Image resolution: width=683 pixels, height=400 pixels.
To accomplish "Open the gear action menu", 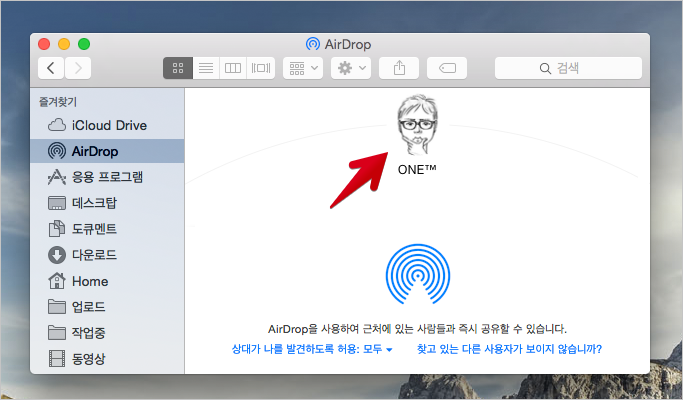I will (351, 68).
